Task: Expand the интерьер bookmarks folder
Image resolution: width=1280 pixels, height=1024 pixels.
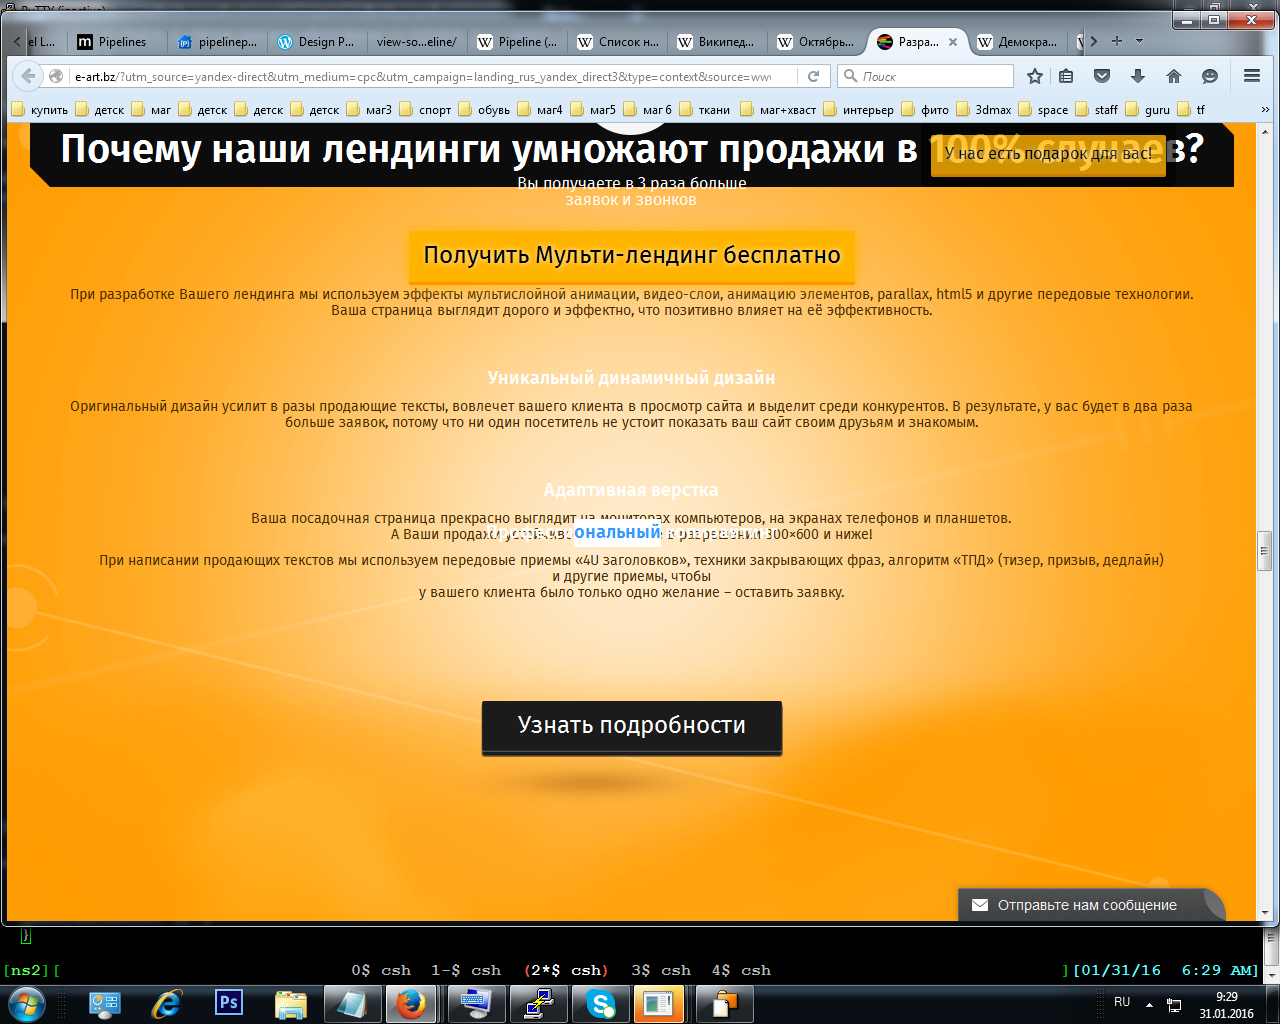Action: click(858, 110)
